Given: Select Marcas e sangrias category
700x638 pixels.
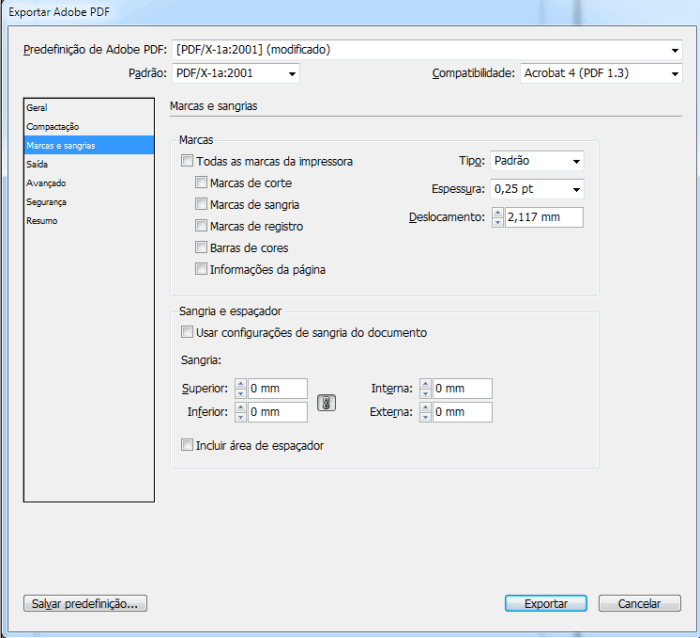Looking at the screenshot, I should pyautogui.click(x=89, y=146).
